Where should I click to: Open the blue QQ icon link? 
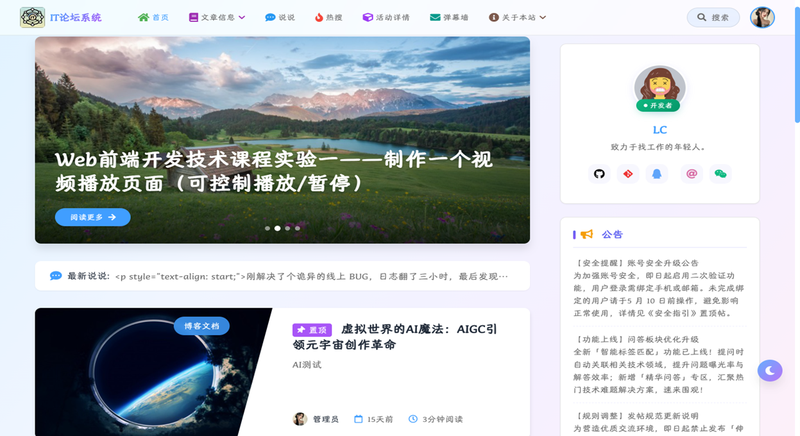point(657,174)
